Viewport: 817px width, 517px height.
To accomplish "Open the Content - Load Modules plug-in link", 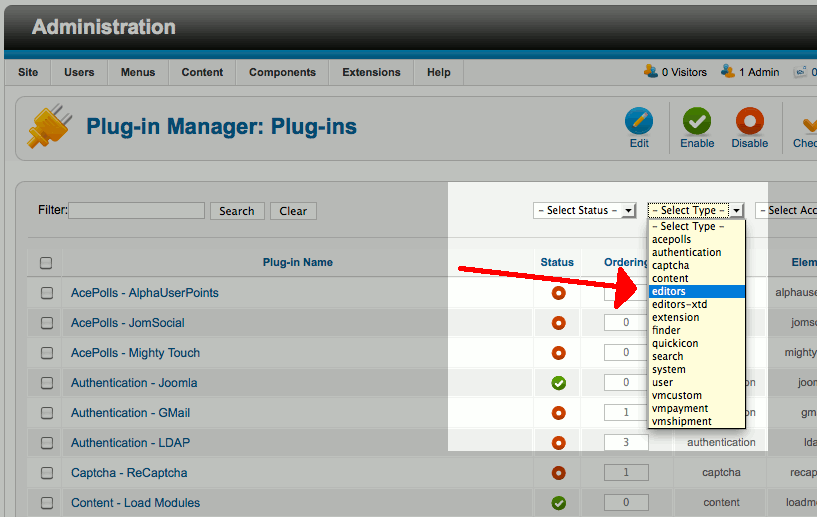I will click(135, 503).
